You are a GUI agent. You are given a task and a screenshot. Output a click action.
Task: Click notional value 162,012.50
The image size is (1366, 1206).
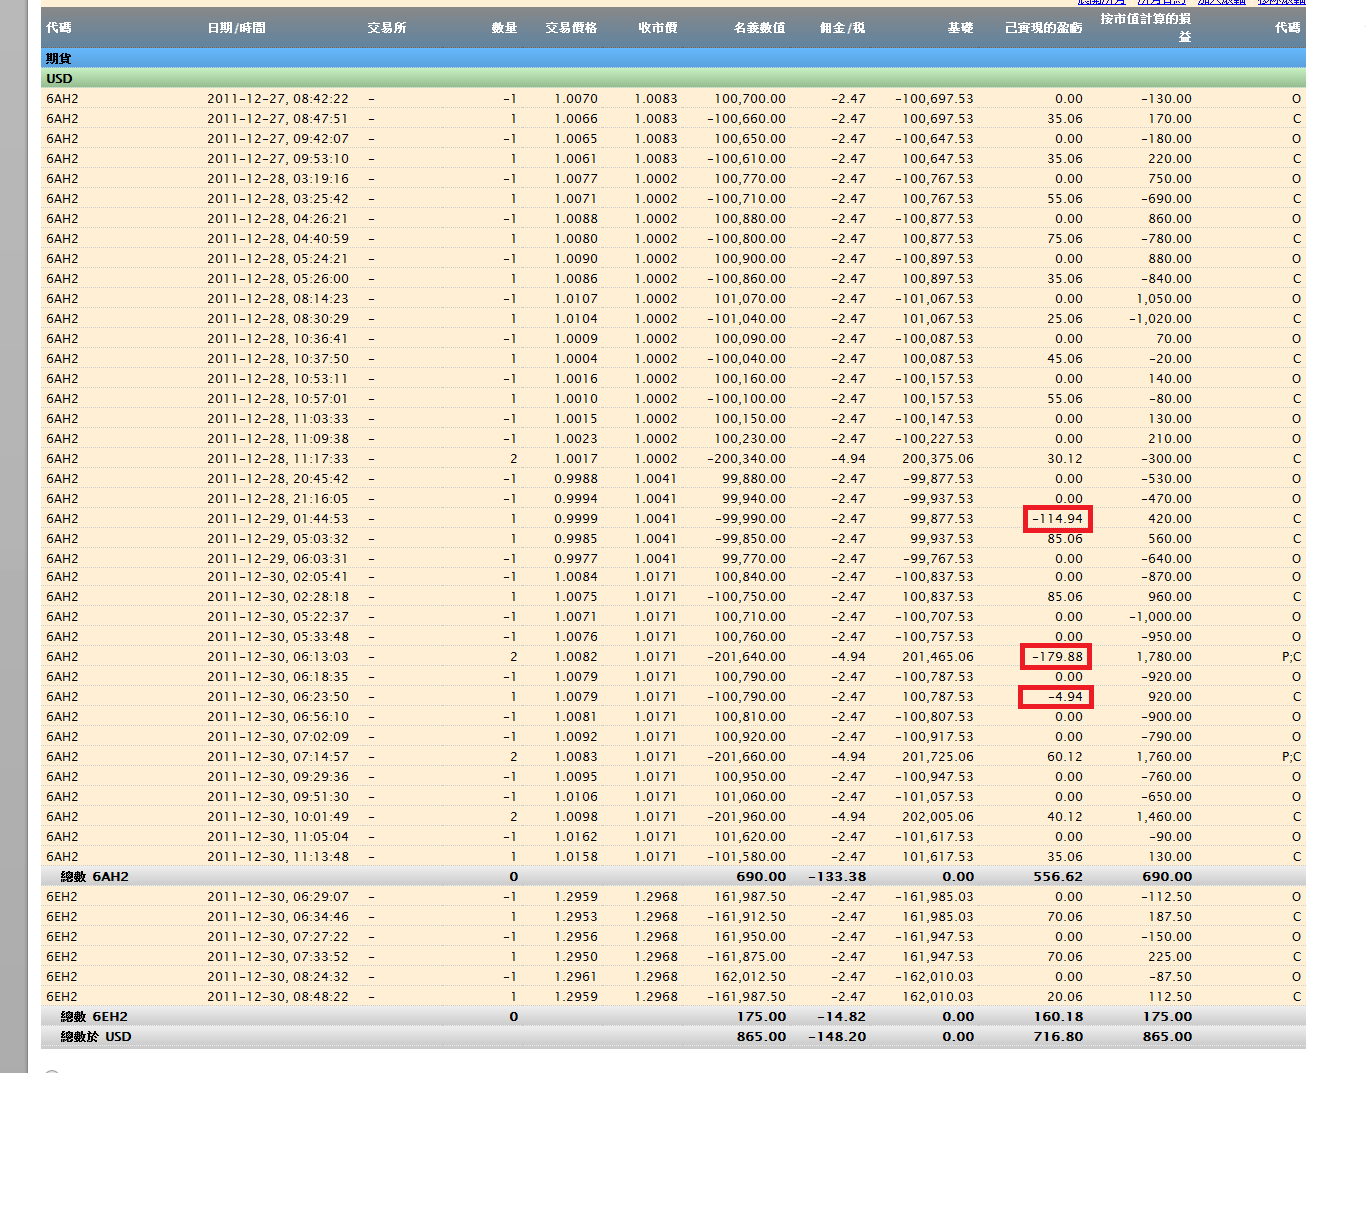point(750,977)
